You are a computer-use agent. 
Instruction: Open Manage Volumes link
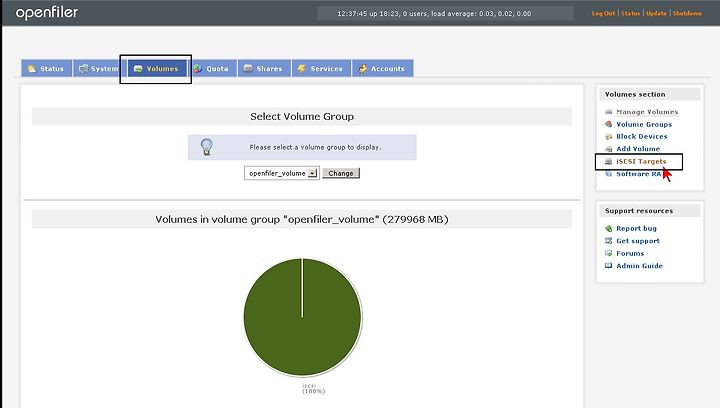(x=647, y=112)
